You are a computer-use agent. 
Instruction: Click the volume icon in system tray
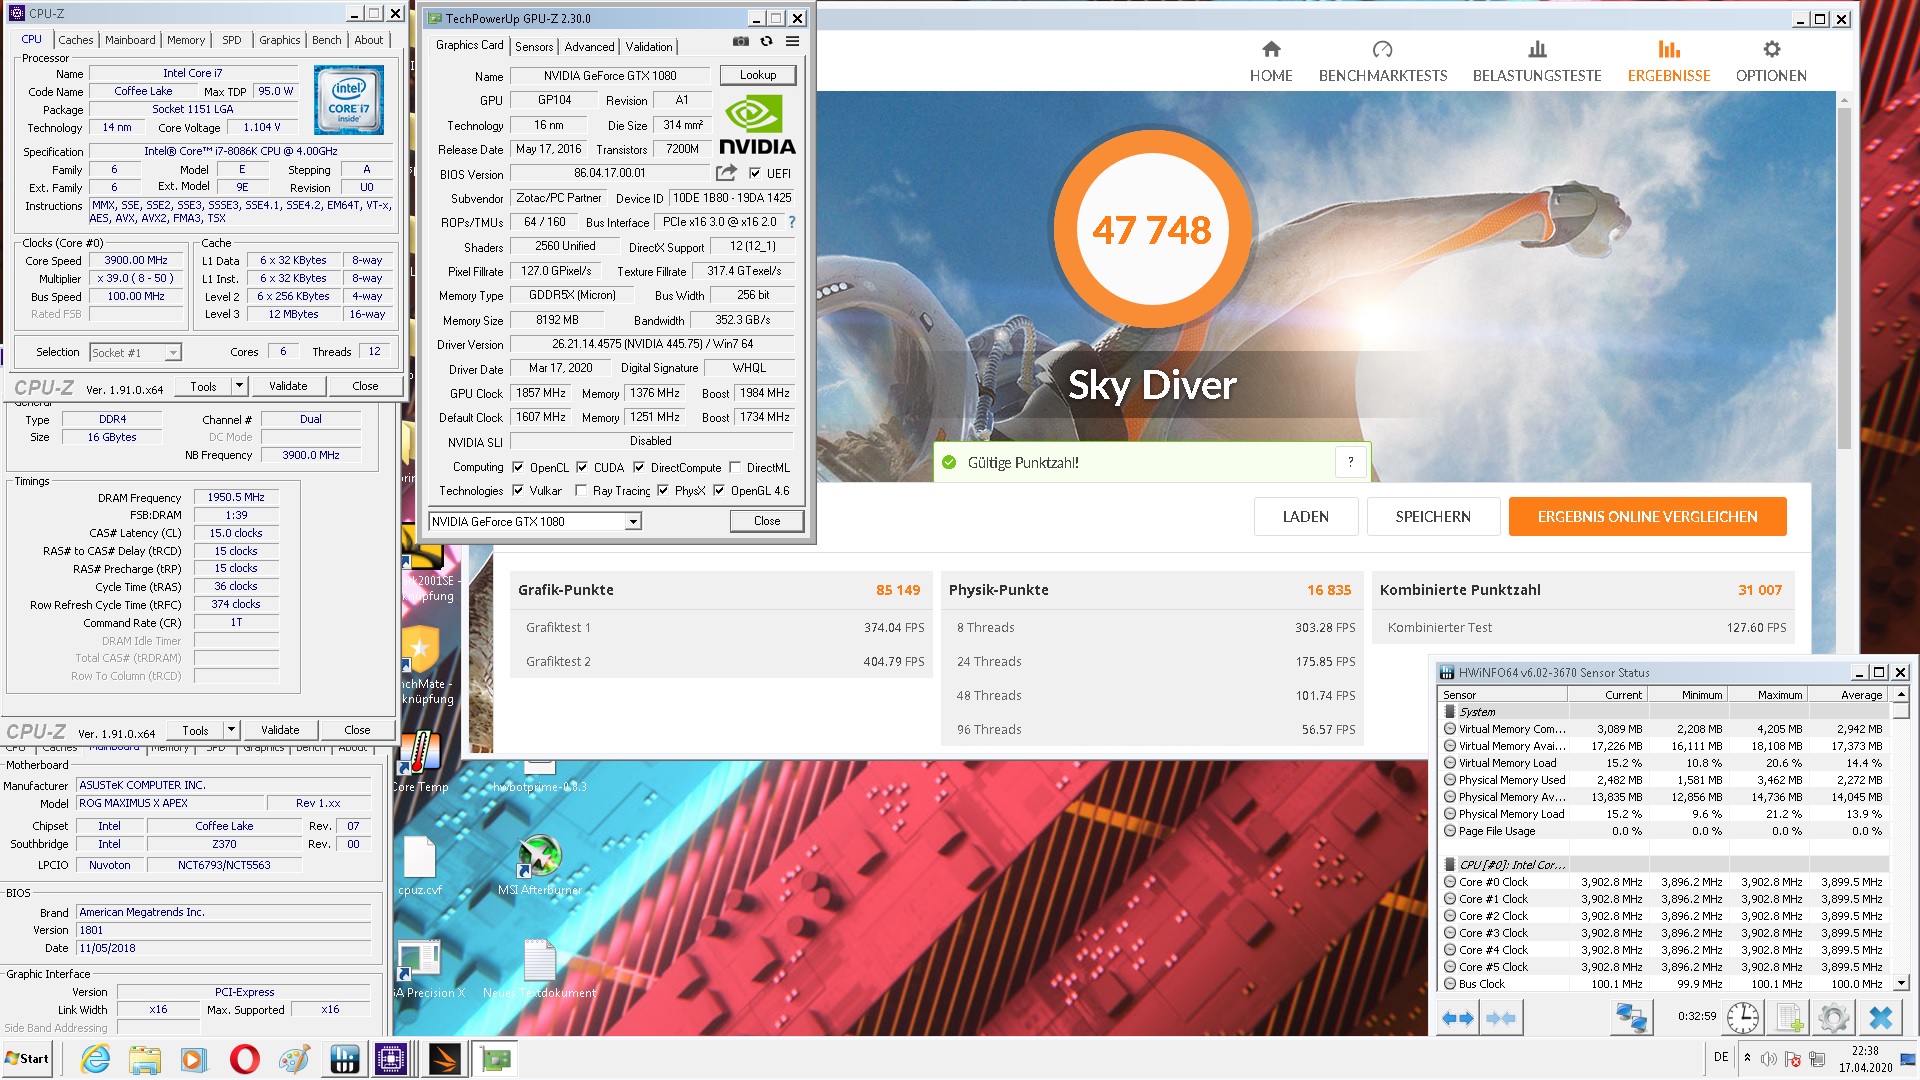[x=1769, y=1058]
